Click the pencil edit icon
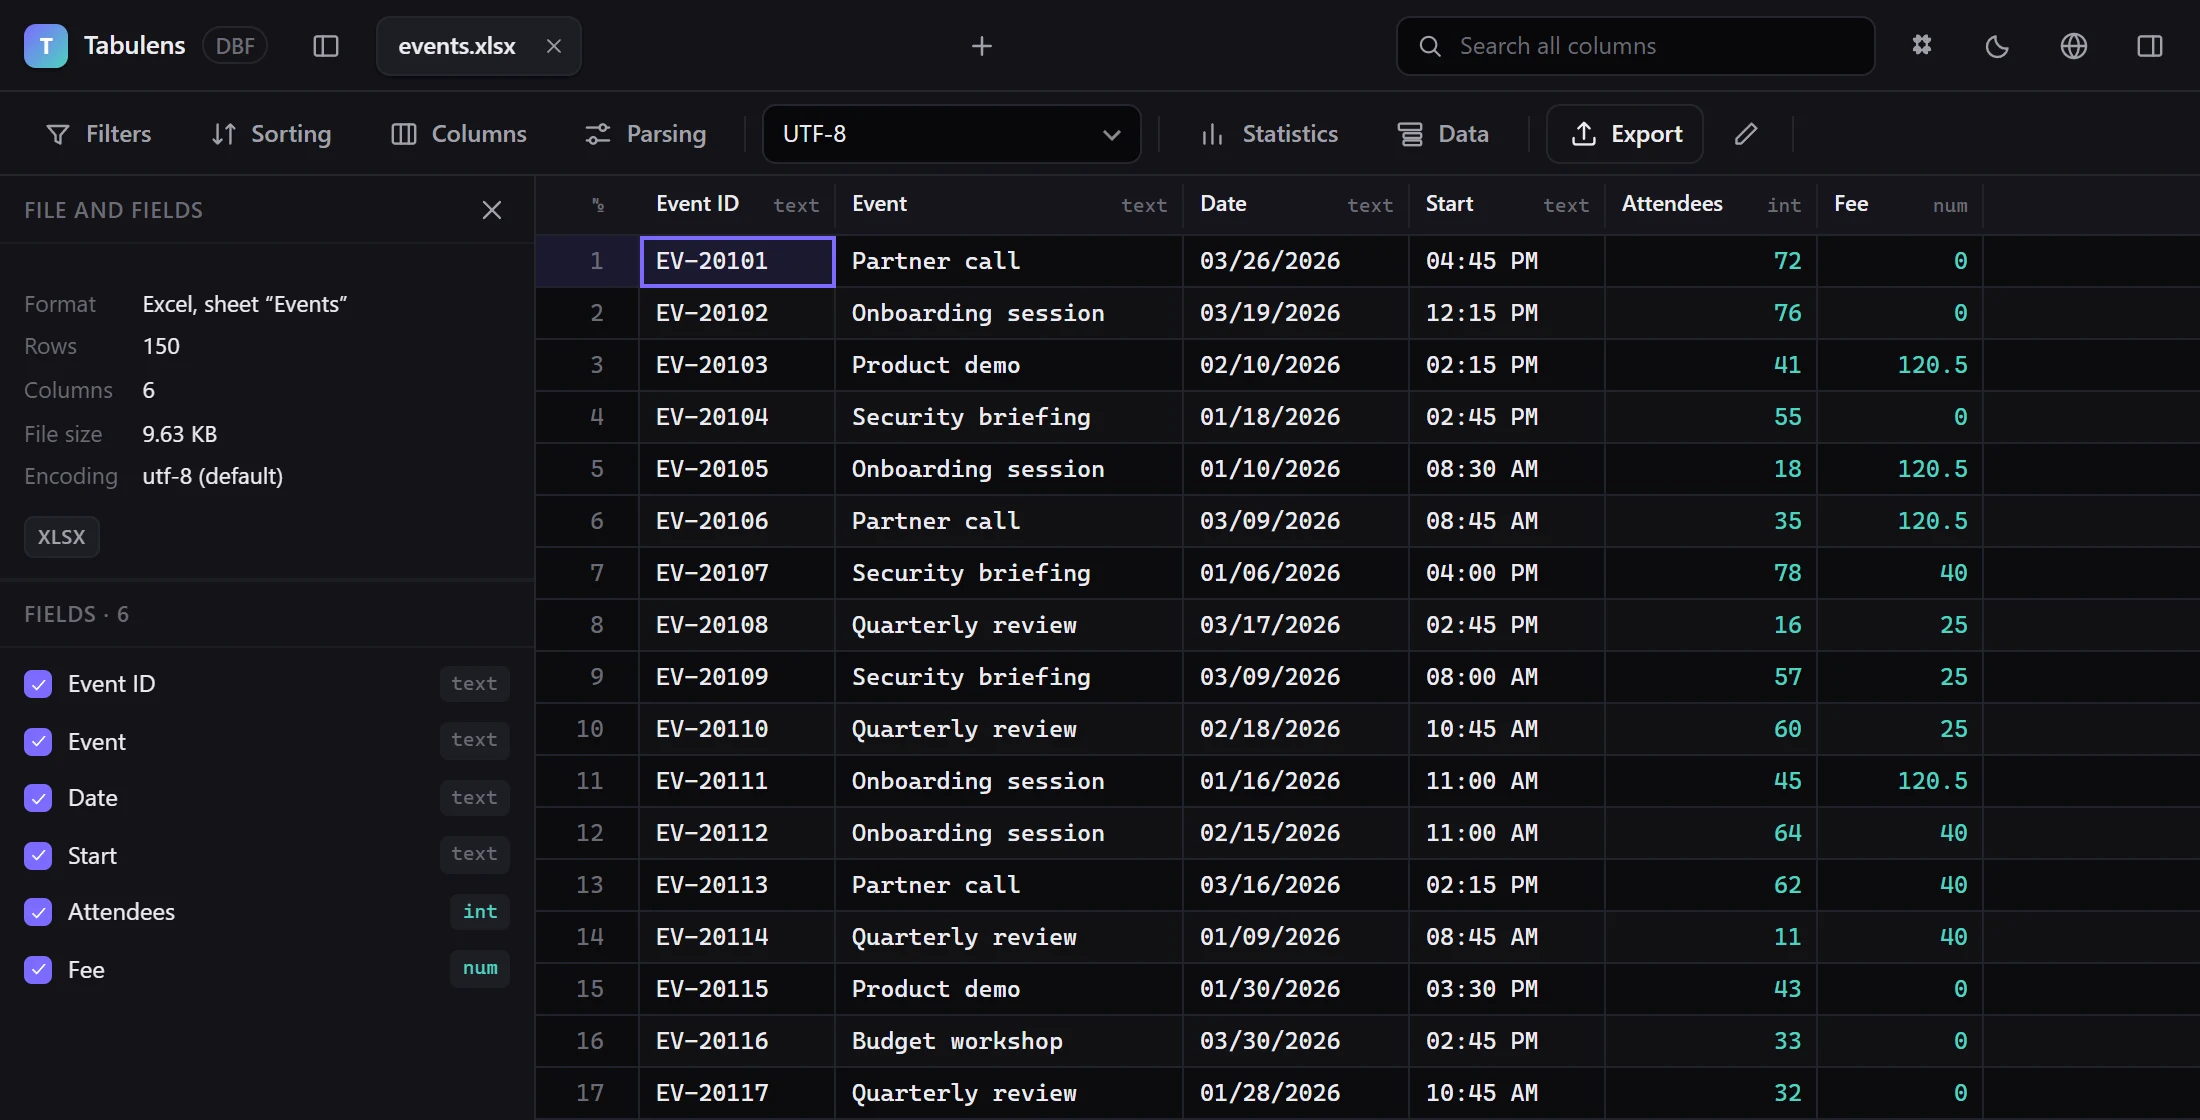The image size is (2200, 1120). coord(1746,134)
